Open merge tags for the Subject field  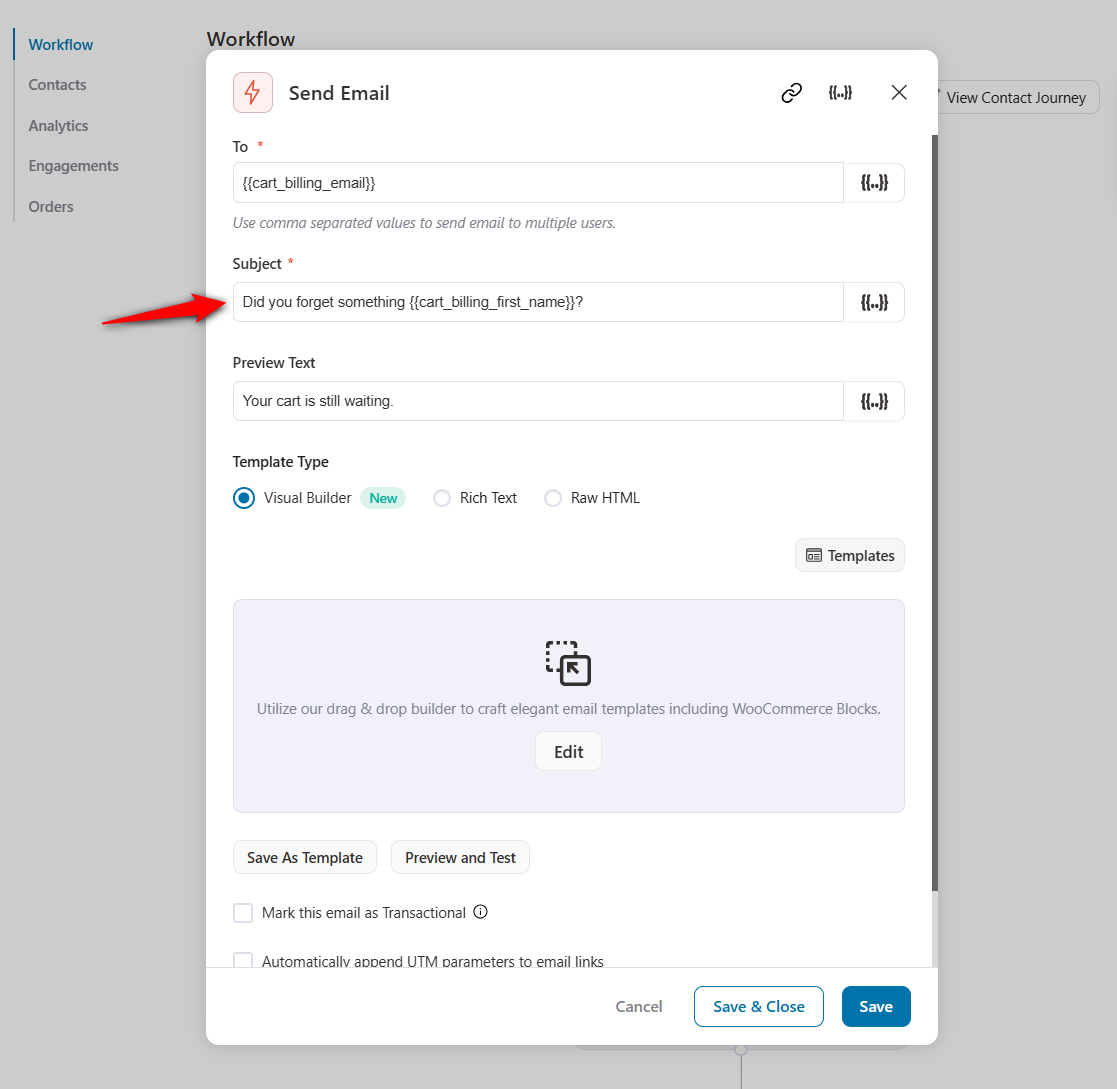coord(874,302)
